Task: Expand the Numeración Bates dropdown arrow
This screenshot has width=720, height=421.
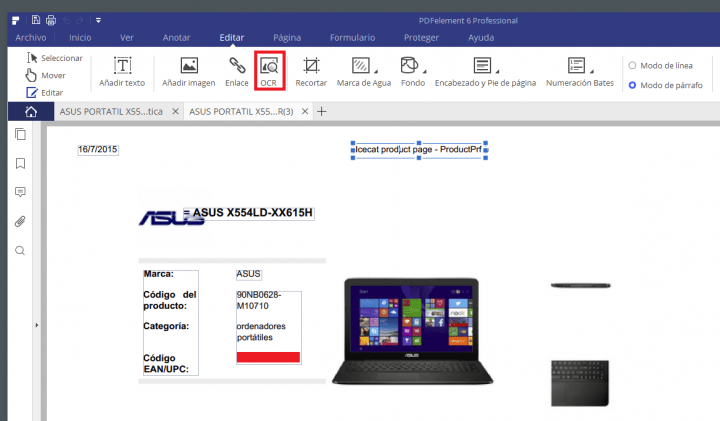Action: point(592,71)
